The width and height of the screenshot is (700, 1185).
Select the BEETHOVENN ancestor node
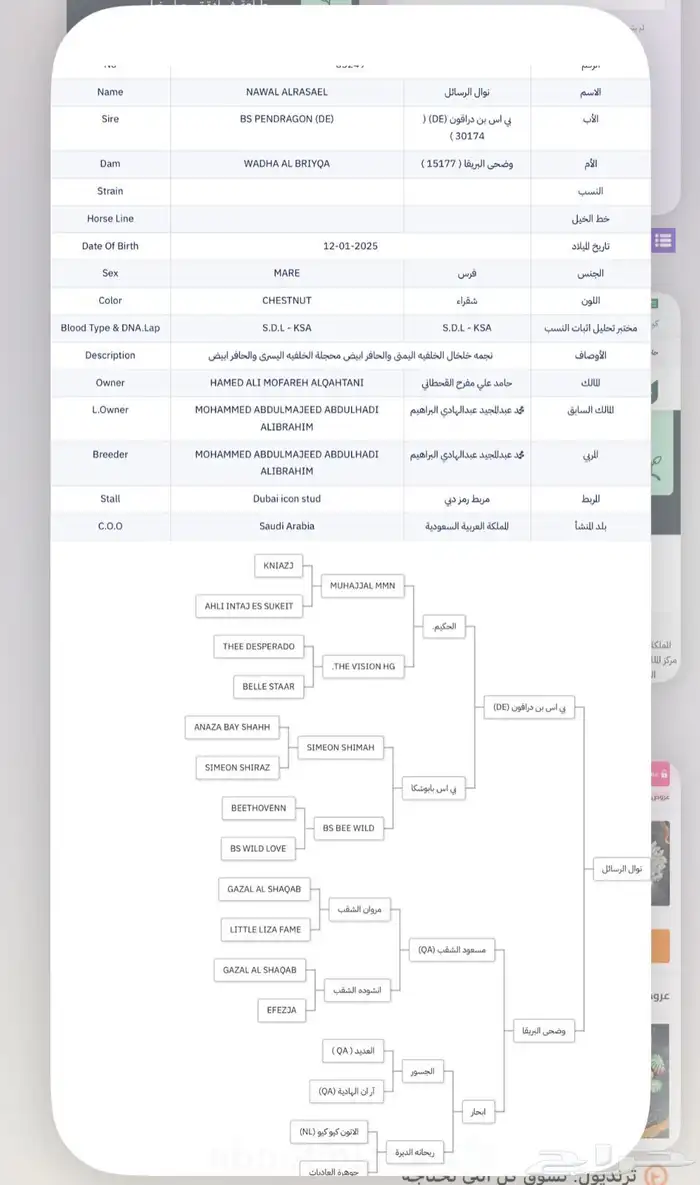[259, 808]
